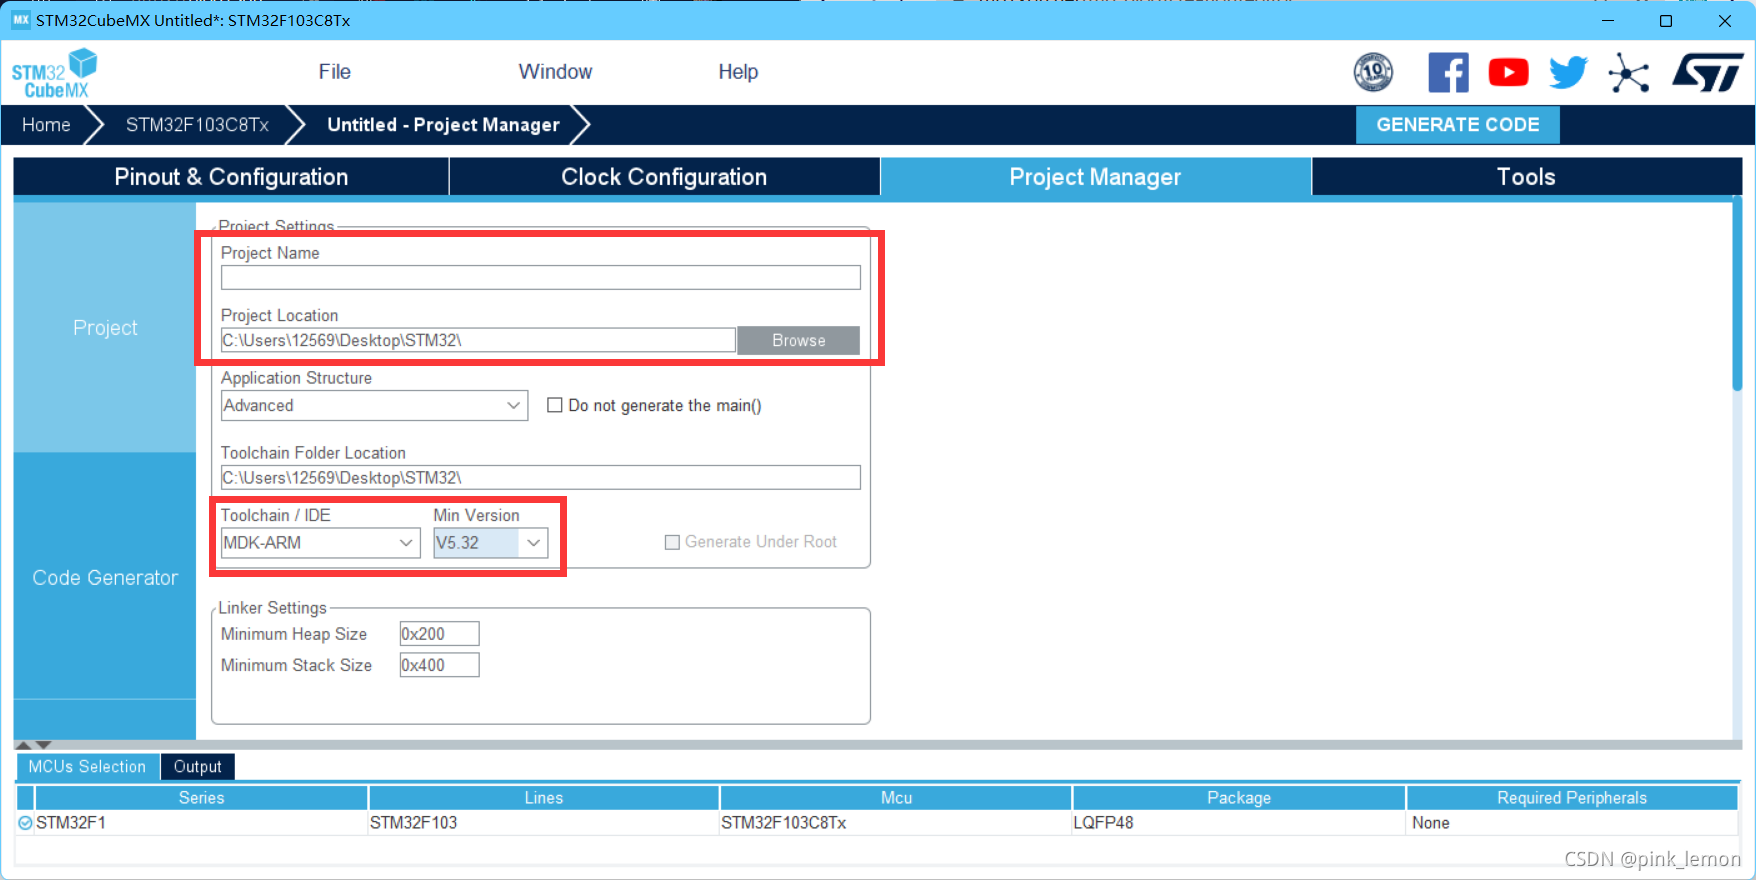Viewport: 1756px width, 880px height.
Task: Switch to Pinout & Configuration tab
Action: [x=231, y=177]
